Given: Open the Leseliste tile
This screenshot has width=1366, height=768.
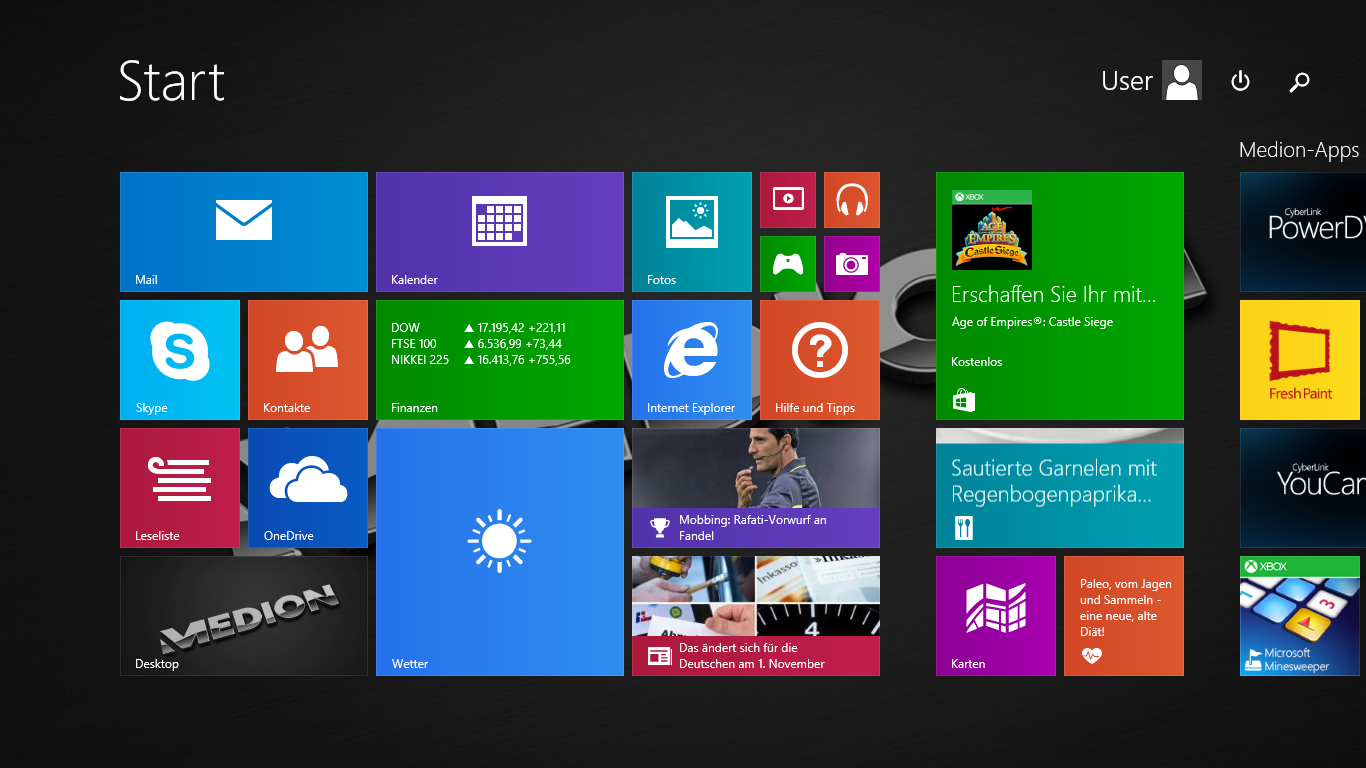Looking at the screenshot, I should pyautogui.click(x=180, y=488).
